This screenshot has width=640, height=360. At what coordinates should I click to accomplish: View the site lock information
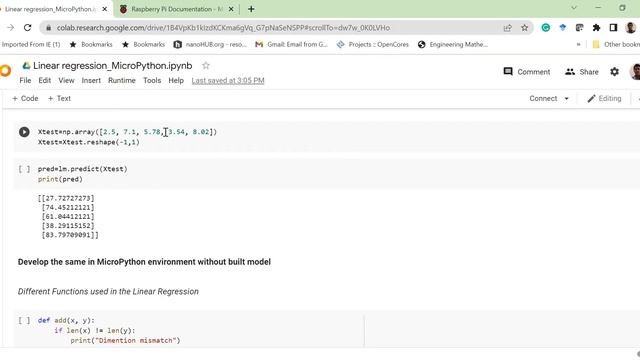tap(49, 28)
